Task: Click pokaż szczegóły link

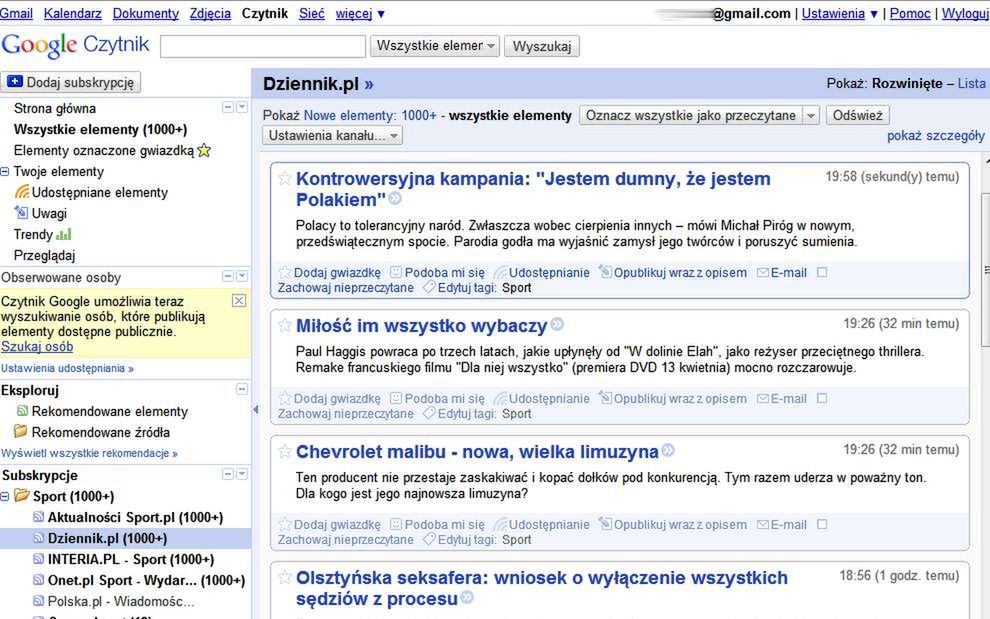Action: (x=936, y=136)
